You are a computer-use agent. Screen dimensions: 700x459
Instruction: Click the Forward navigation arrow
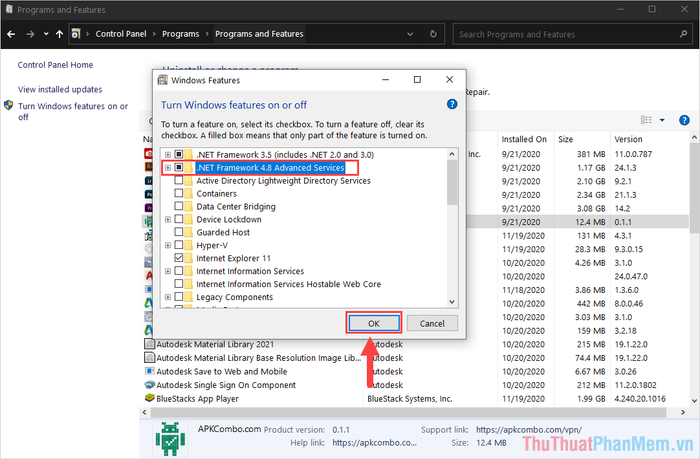click(30, 34)
